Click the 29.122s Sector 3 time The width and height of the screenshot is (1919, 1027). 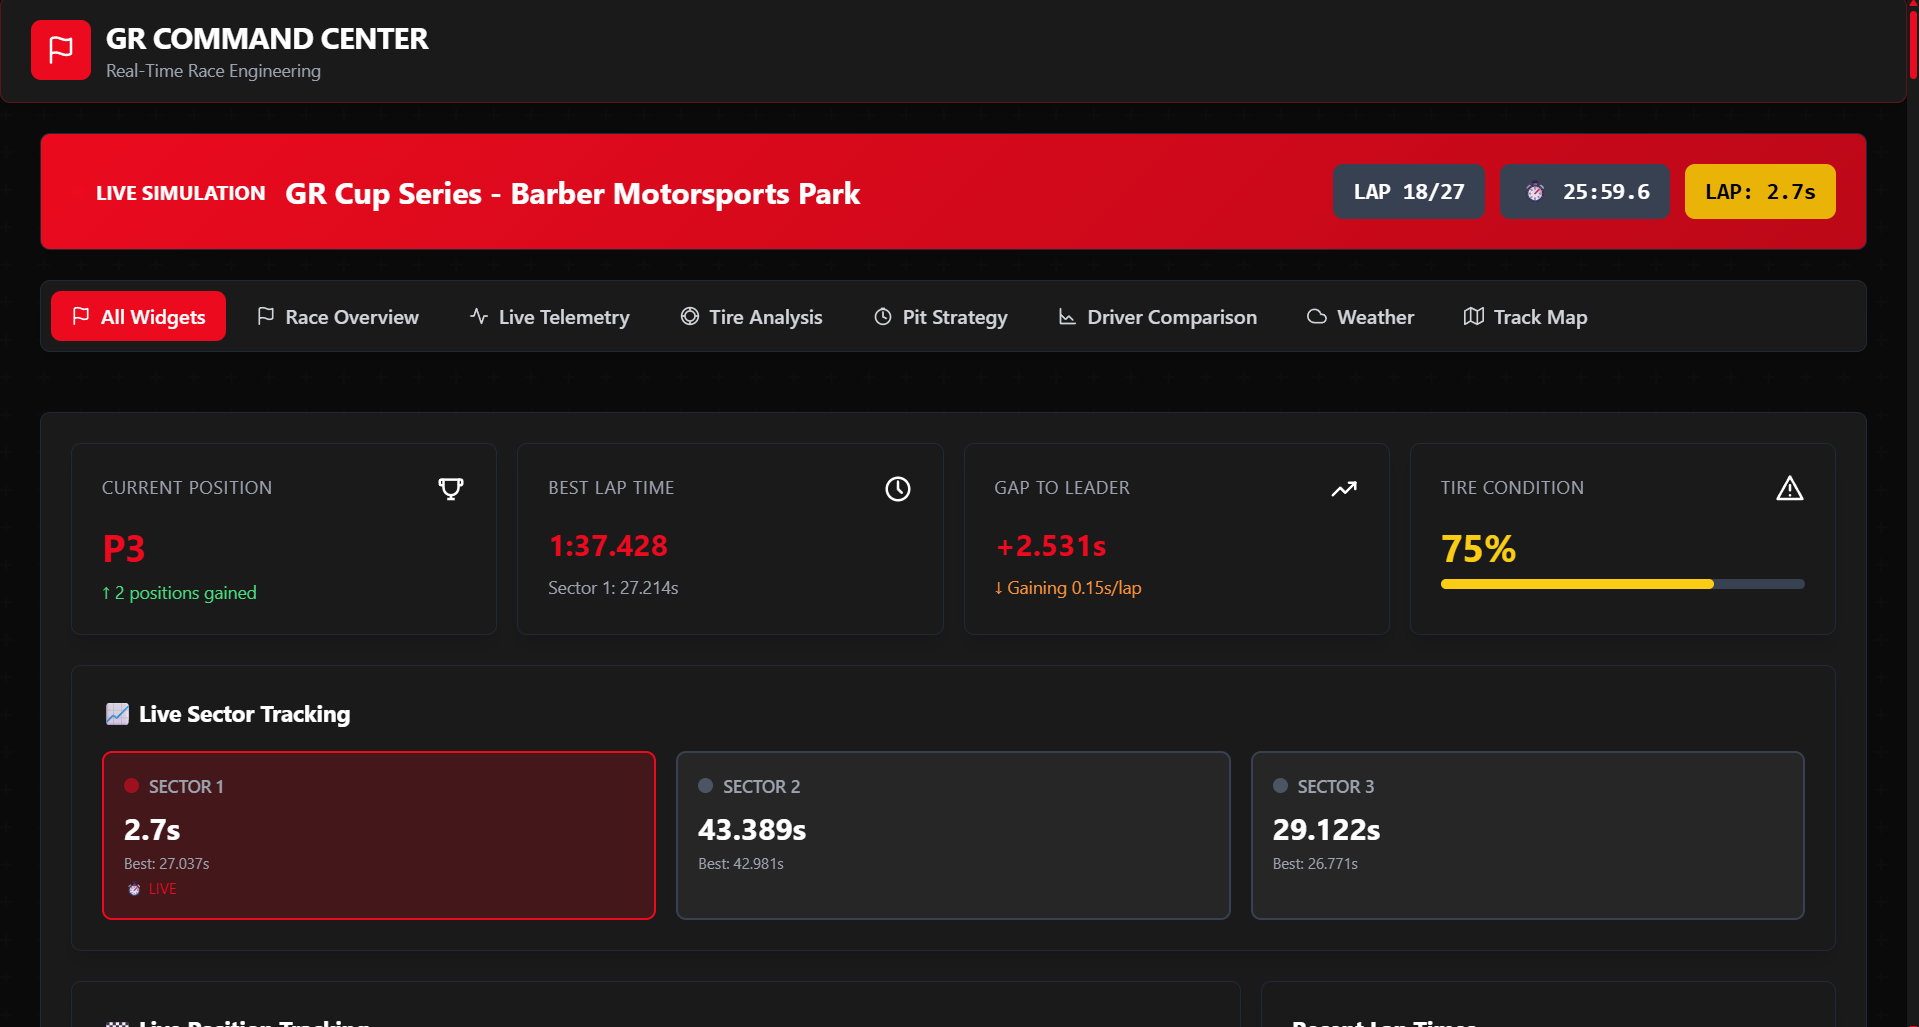pyautogui.click(x=1326, y=830)
